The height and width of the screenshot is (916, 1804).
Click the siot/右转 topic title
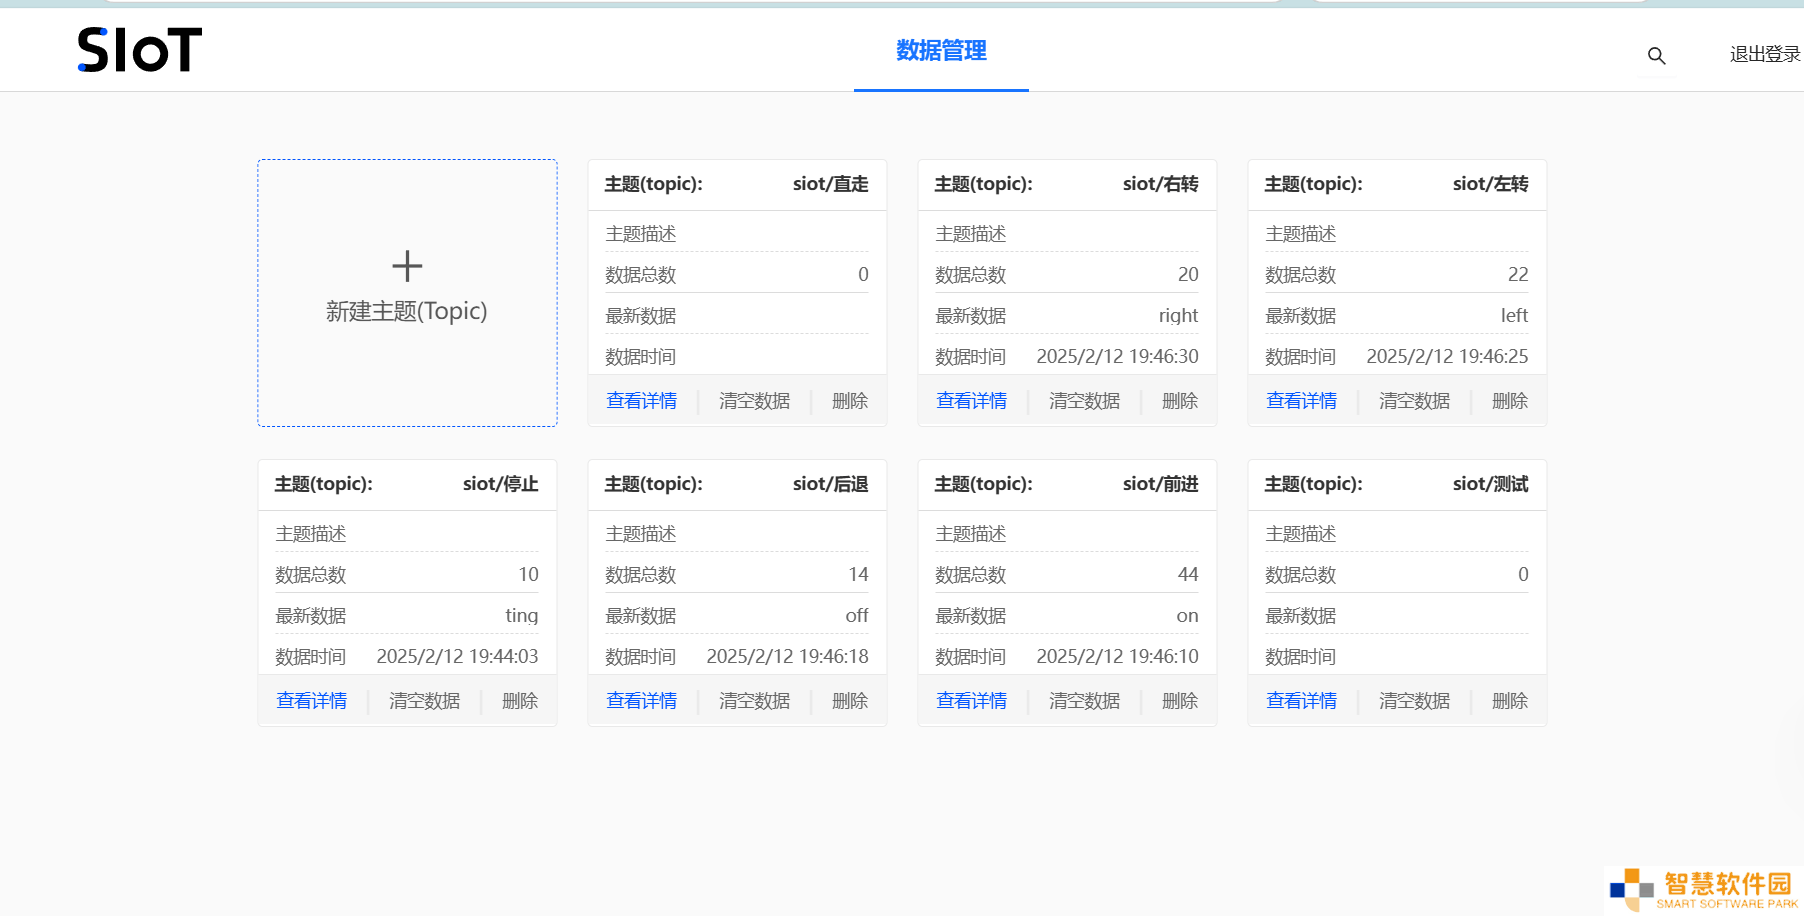pos(1160,184)
